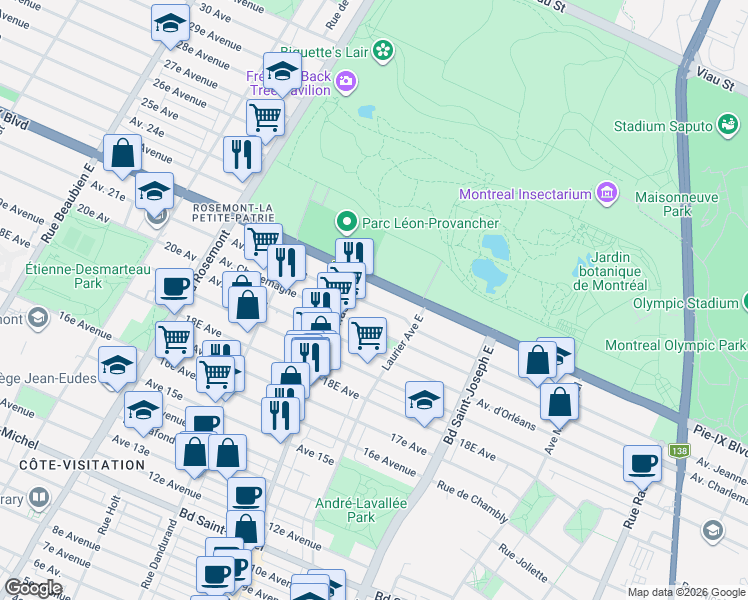The width and height of the screenshot is (748, 600).
Task: Click Olympic Stadium label
Action: (x=686, y=303)
